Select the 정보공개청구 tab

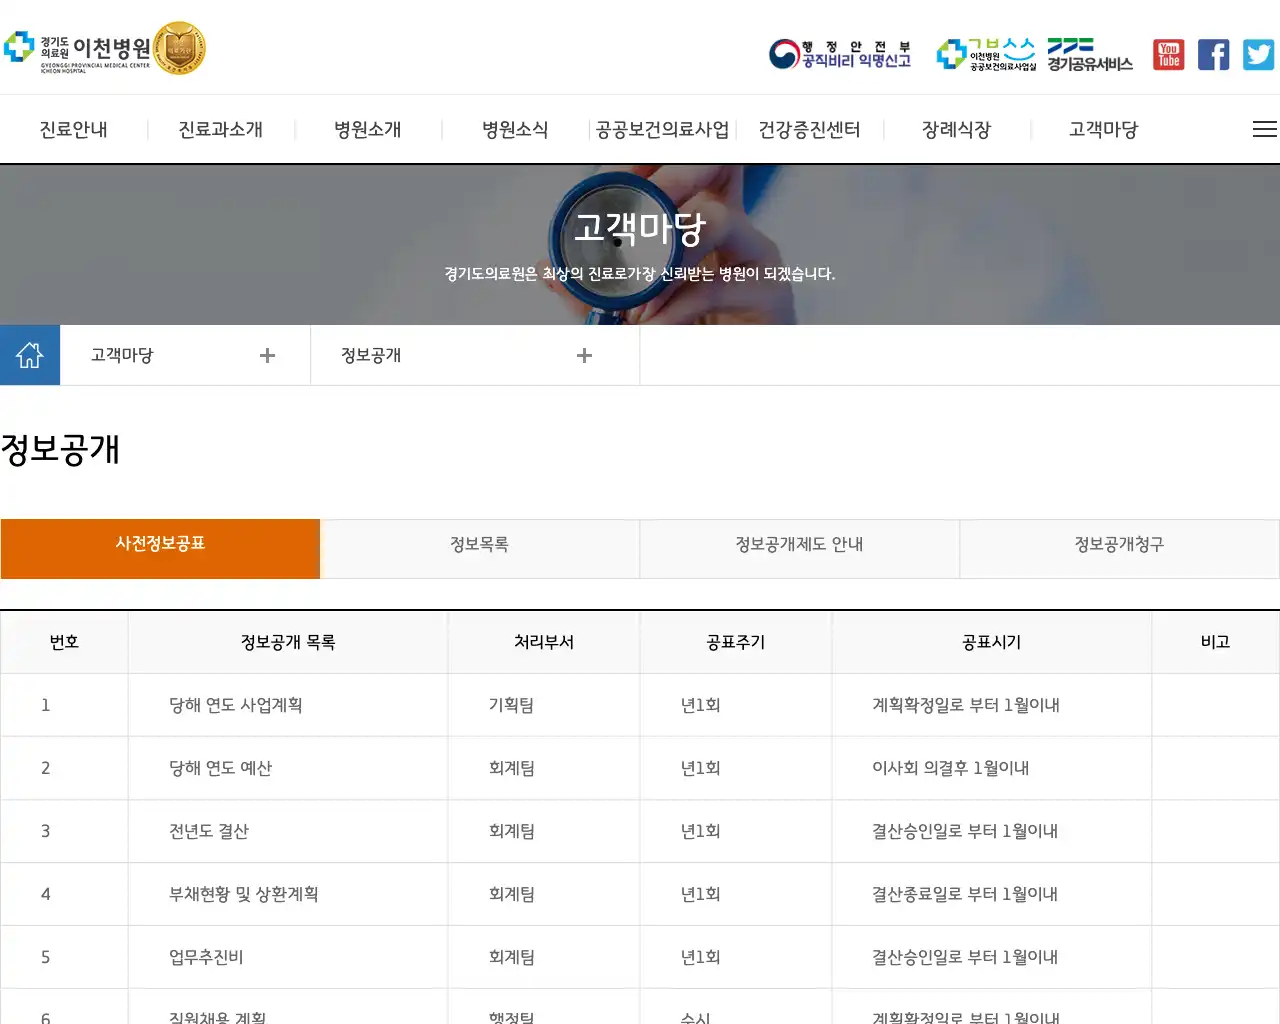point(1118,548)
